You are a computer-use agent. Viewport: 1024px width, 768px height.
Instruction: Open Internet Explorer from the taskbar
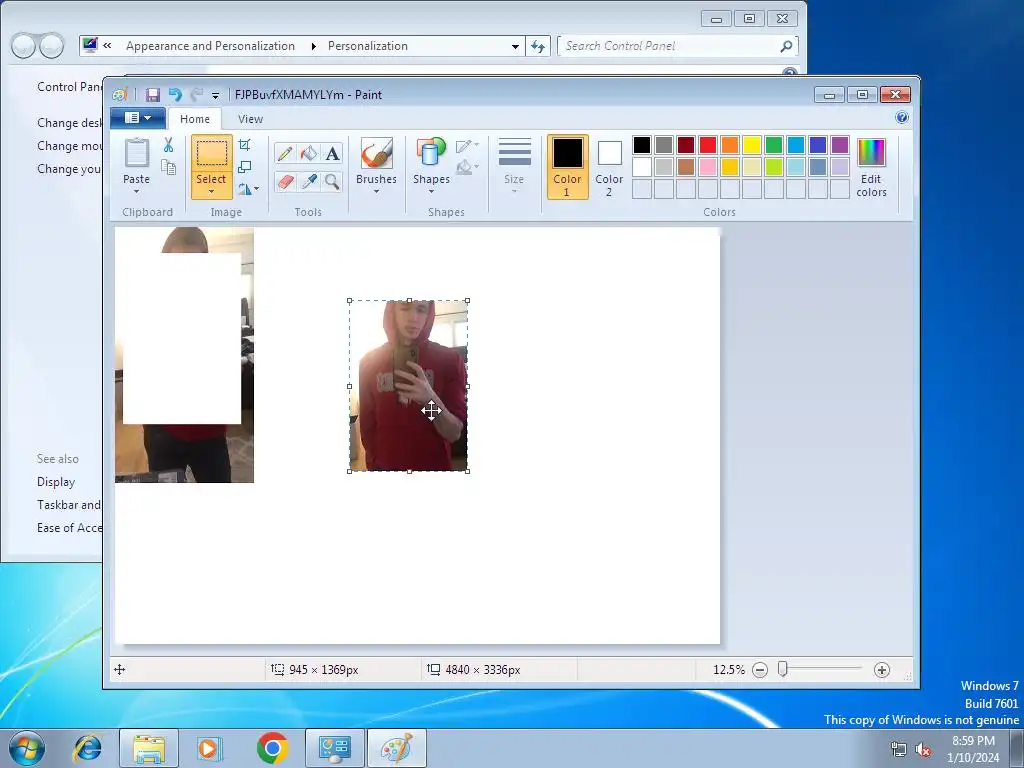88,748
